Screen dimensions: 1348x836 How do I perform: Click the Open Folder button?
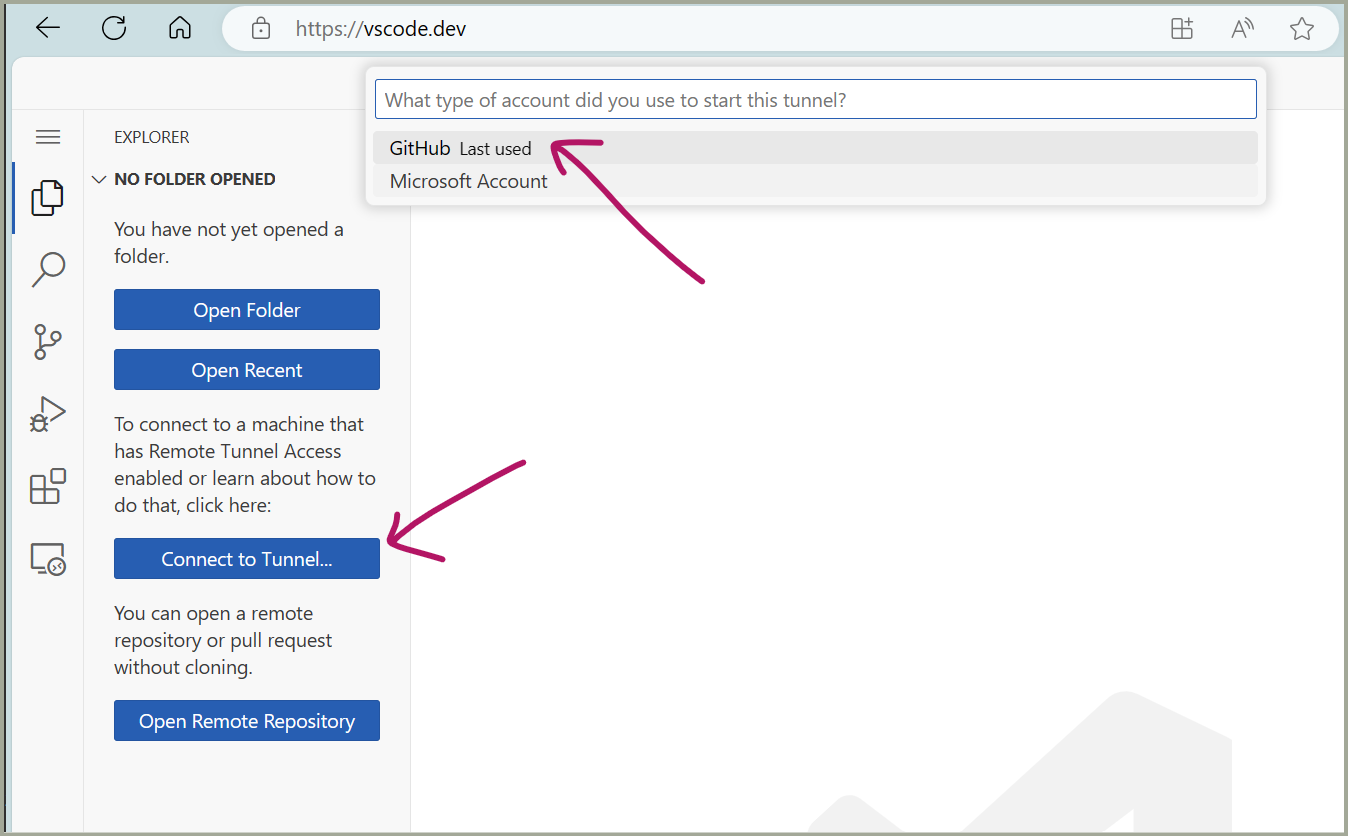[x=247, y=310]
